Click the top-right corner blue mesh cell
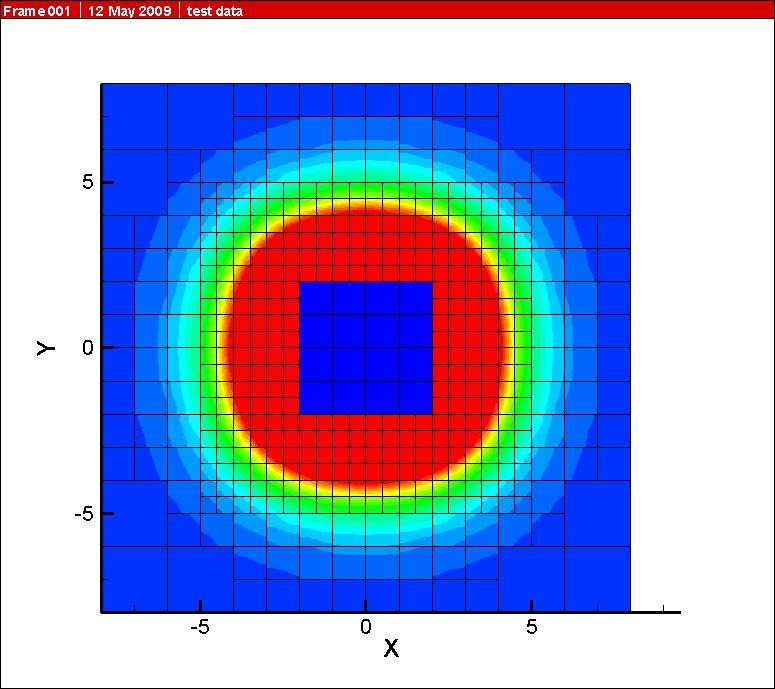Screen dimensions: 775x689 click(x=597, y=116)
